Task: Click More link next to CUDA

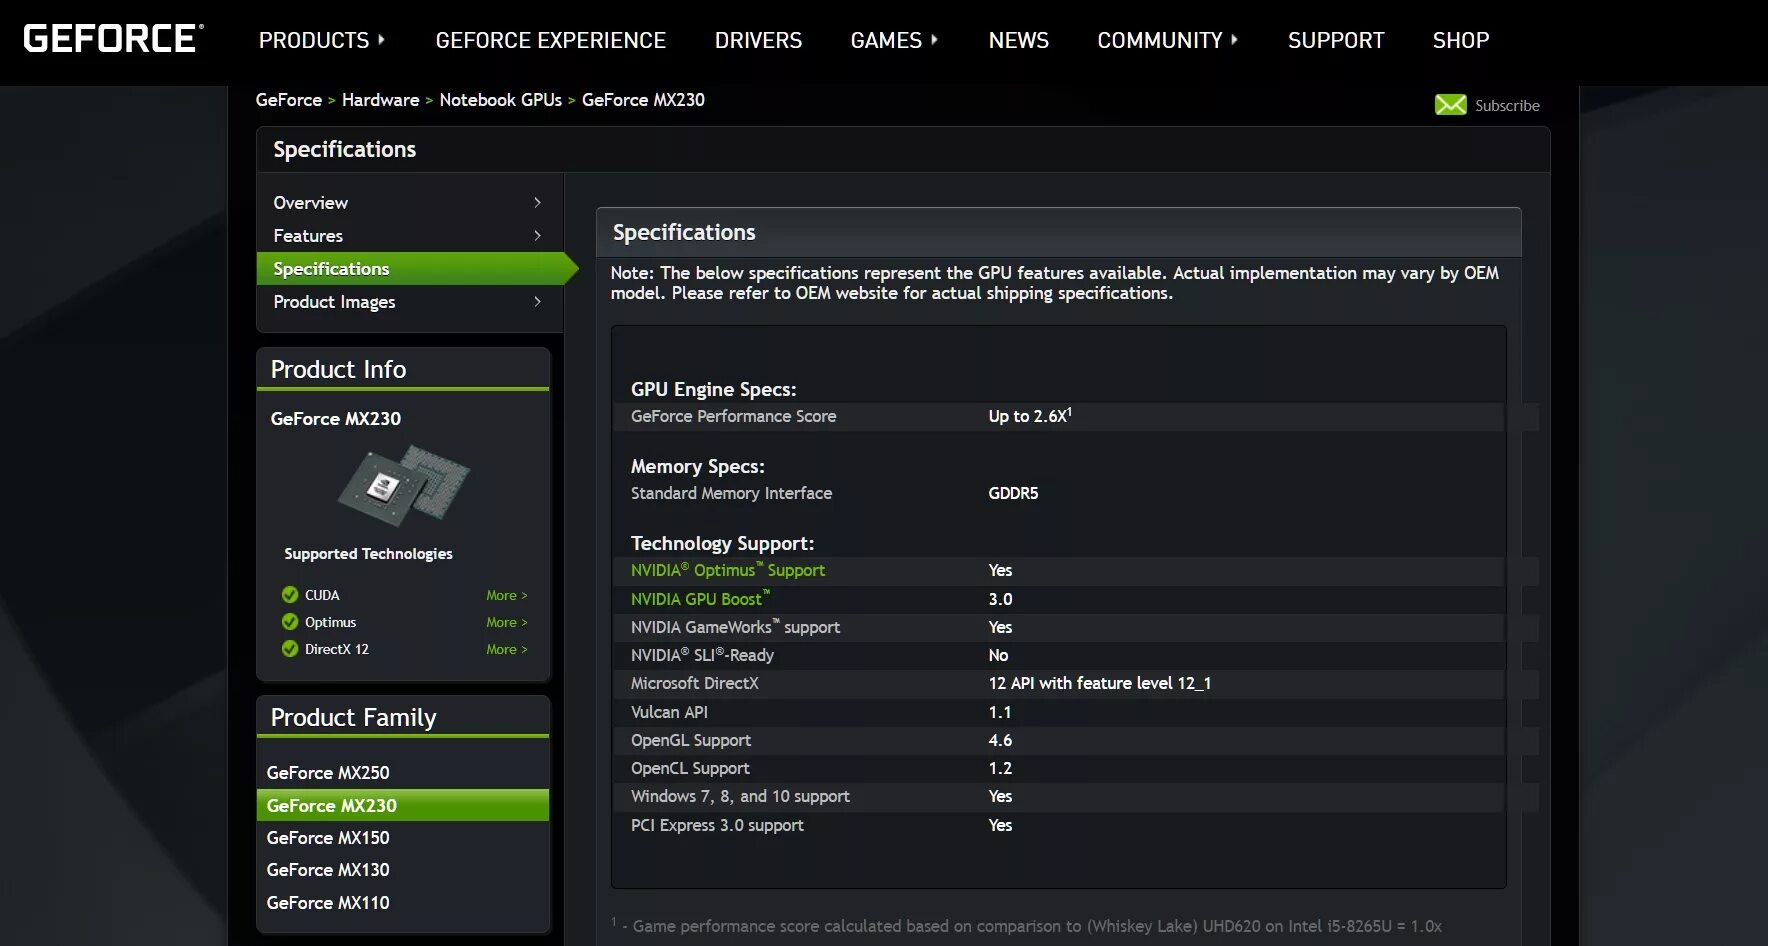Action: click(x=506, y=595)
